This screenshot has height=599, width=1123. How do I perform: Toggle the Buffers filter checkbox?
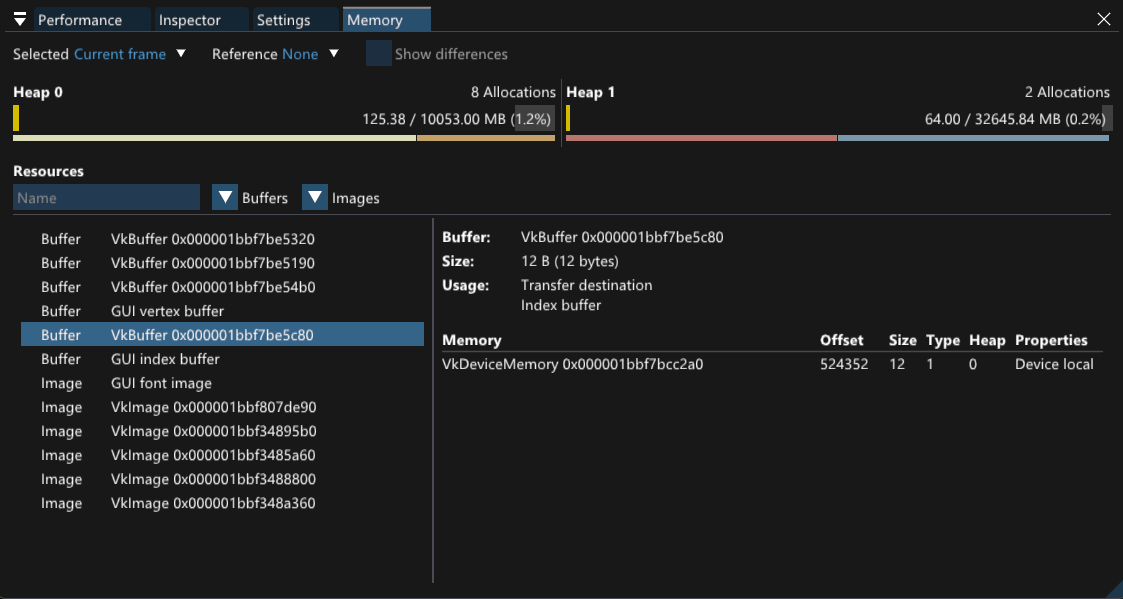[x=225, y=198]
